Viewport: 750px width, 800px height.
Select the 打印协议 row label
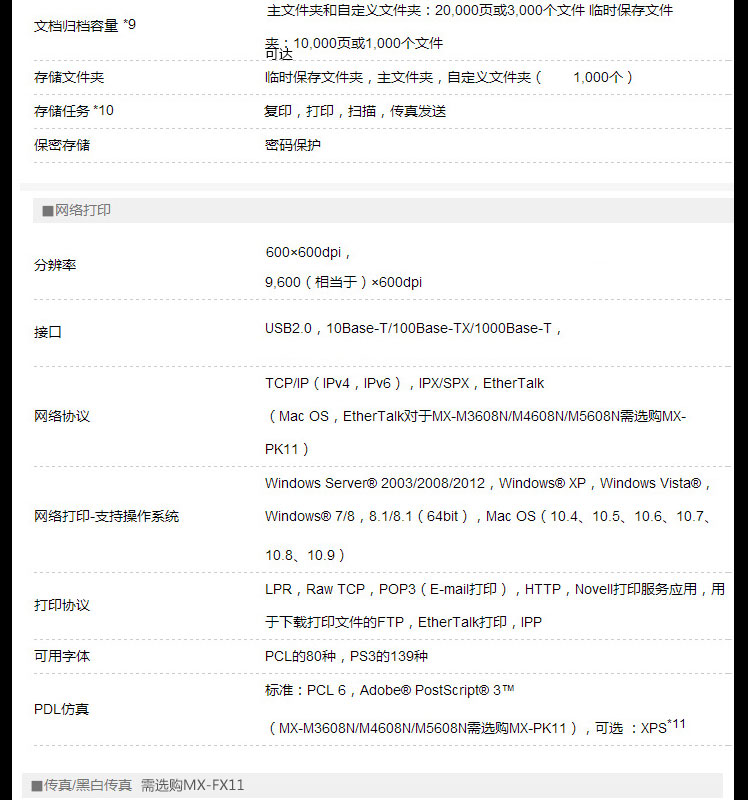[62, 605]
